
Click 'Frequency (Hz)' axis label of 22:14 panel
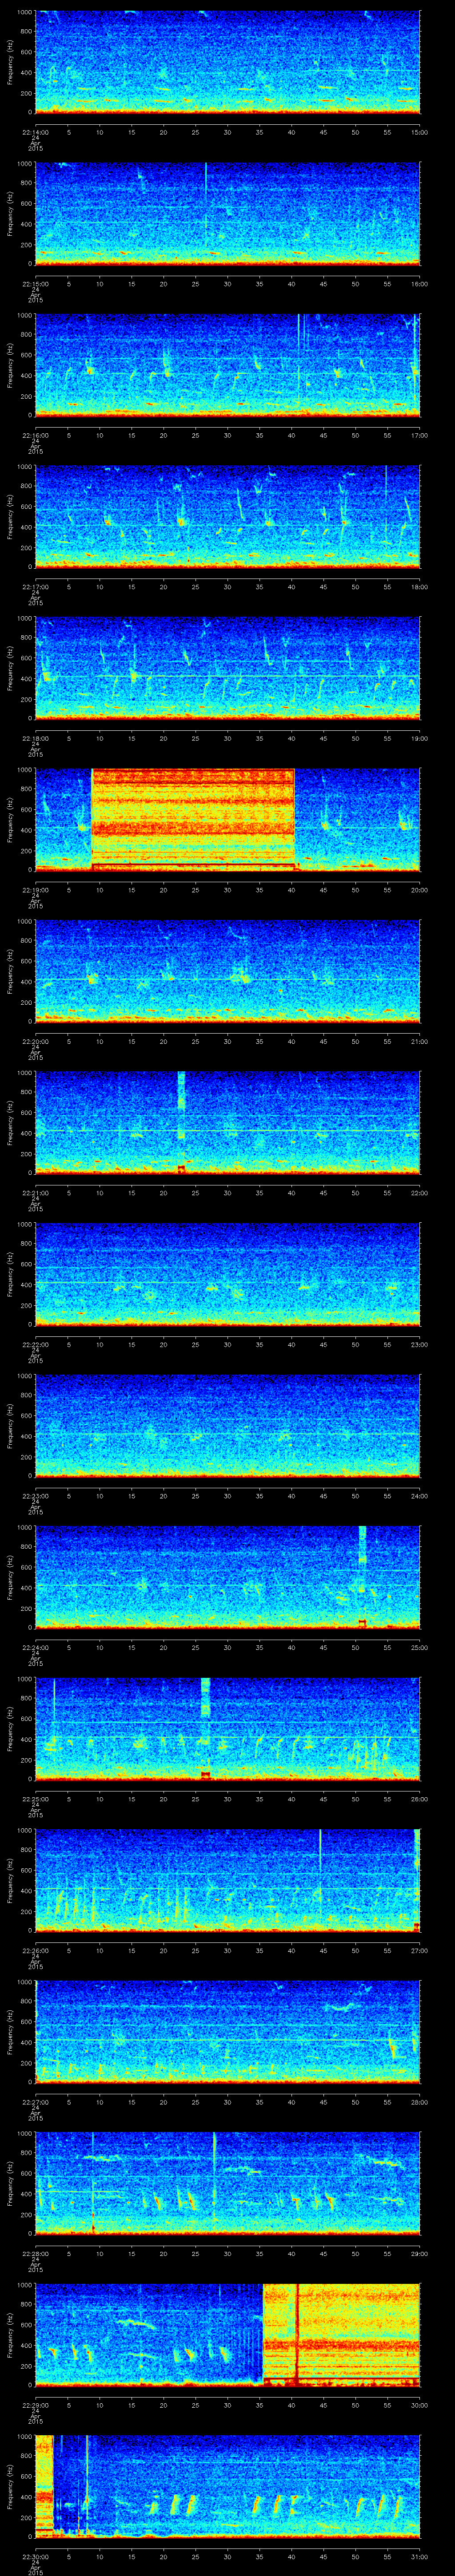tap(10, 62)
